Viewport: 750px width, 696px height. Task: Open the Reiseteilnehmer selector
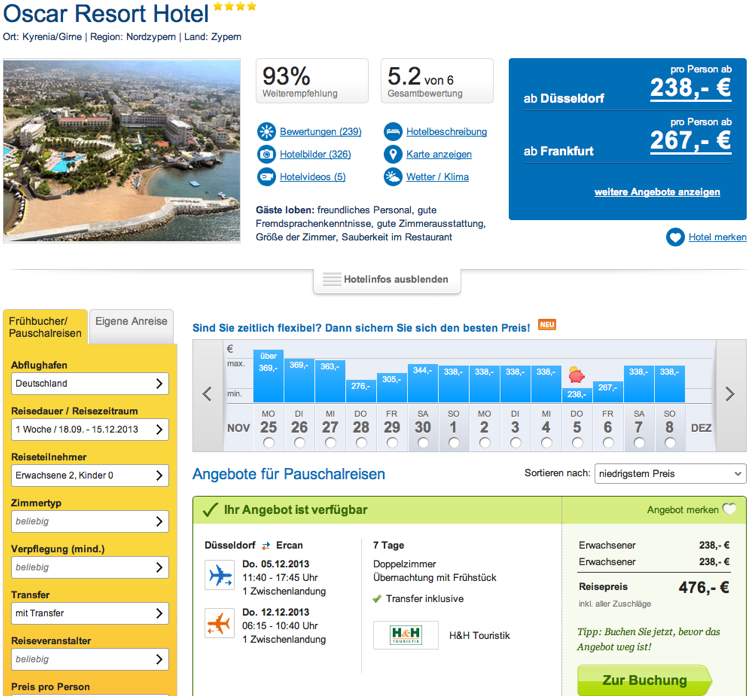(90, 475)
